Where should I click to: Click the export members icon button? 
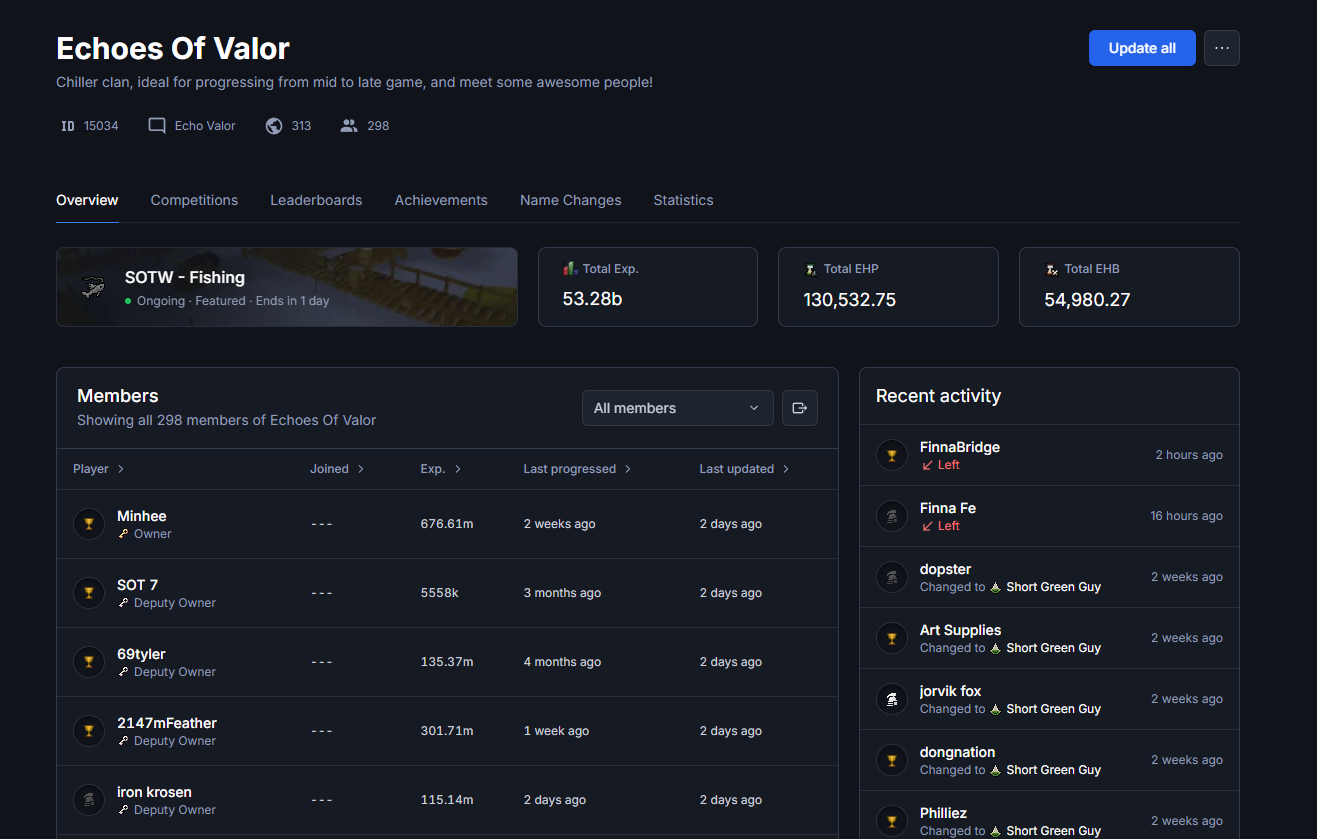[799, 408]
